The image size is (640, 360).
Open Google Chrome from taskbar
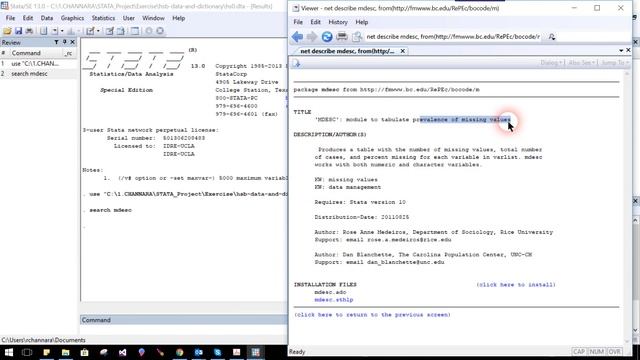[180, 352]
